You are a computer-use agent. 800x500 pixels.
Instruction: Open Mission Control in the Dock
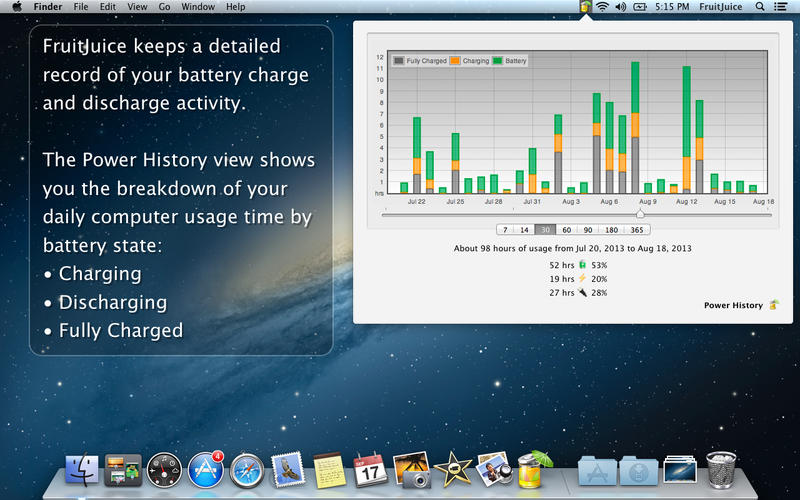click(123, 469)
